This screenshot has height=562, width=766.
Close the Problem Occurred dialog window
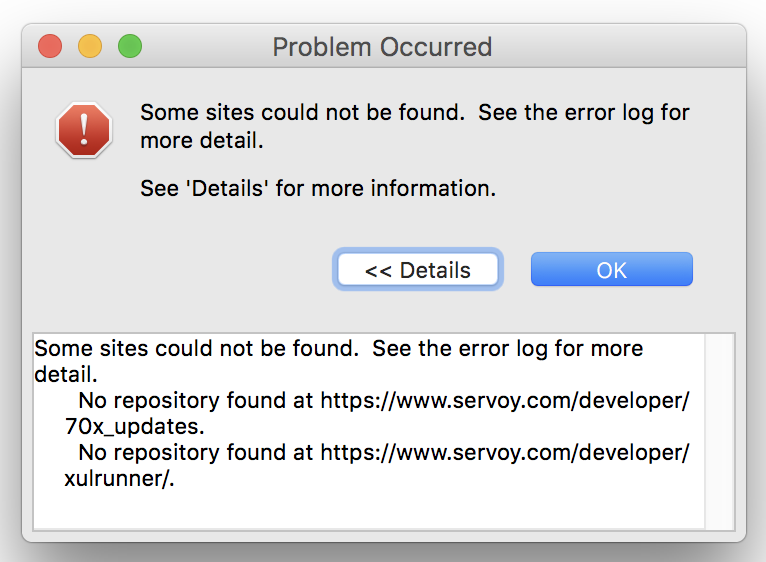pyautogui.click(x=50, y=46)
